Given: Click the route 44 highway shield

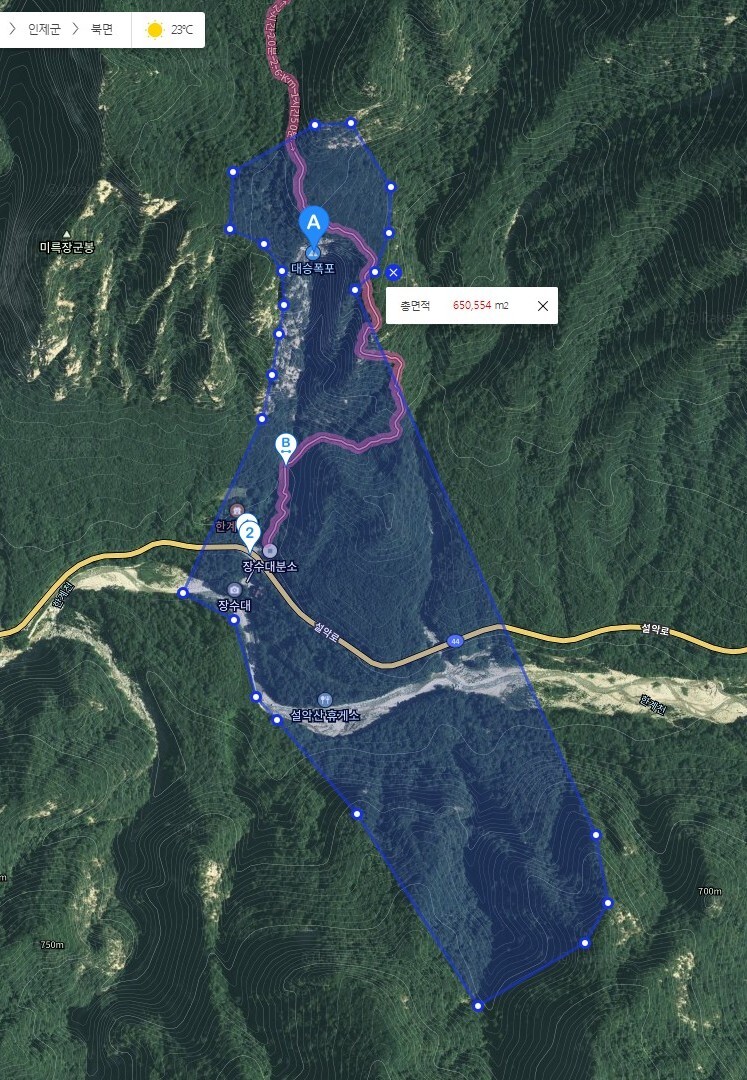Looking at the screenshot, I should point(454,641).
